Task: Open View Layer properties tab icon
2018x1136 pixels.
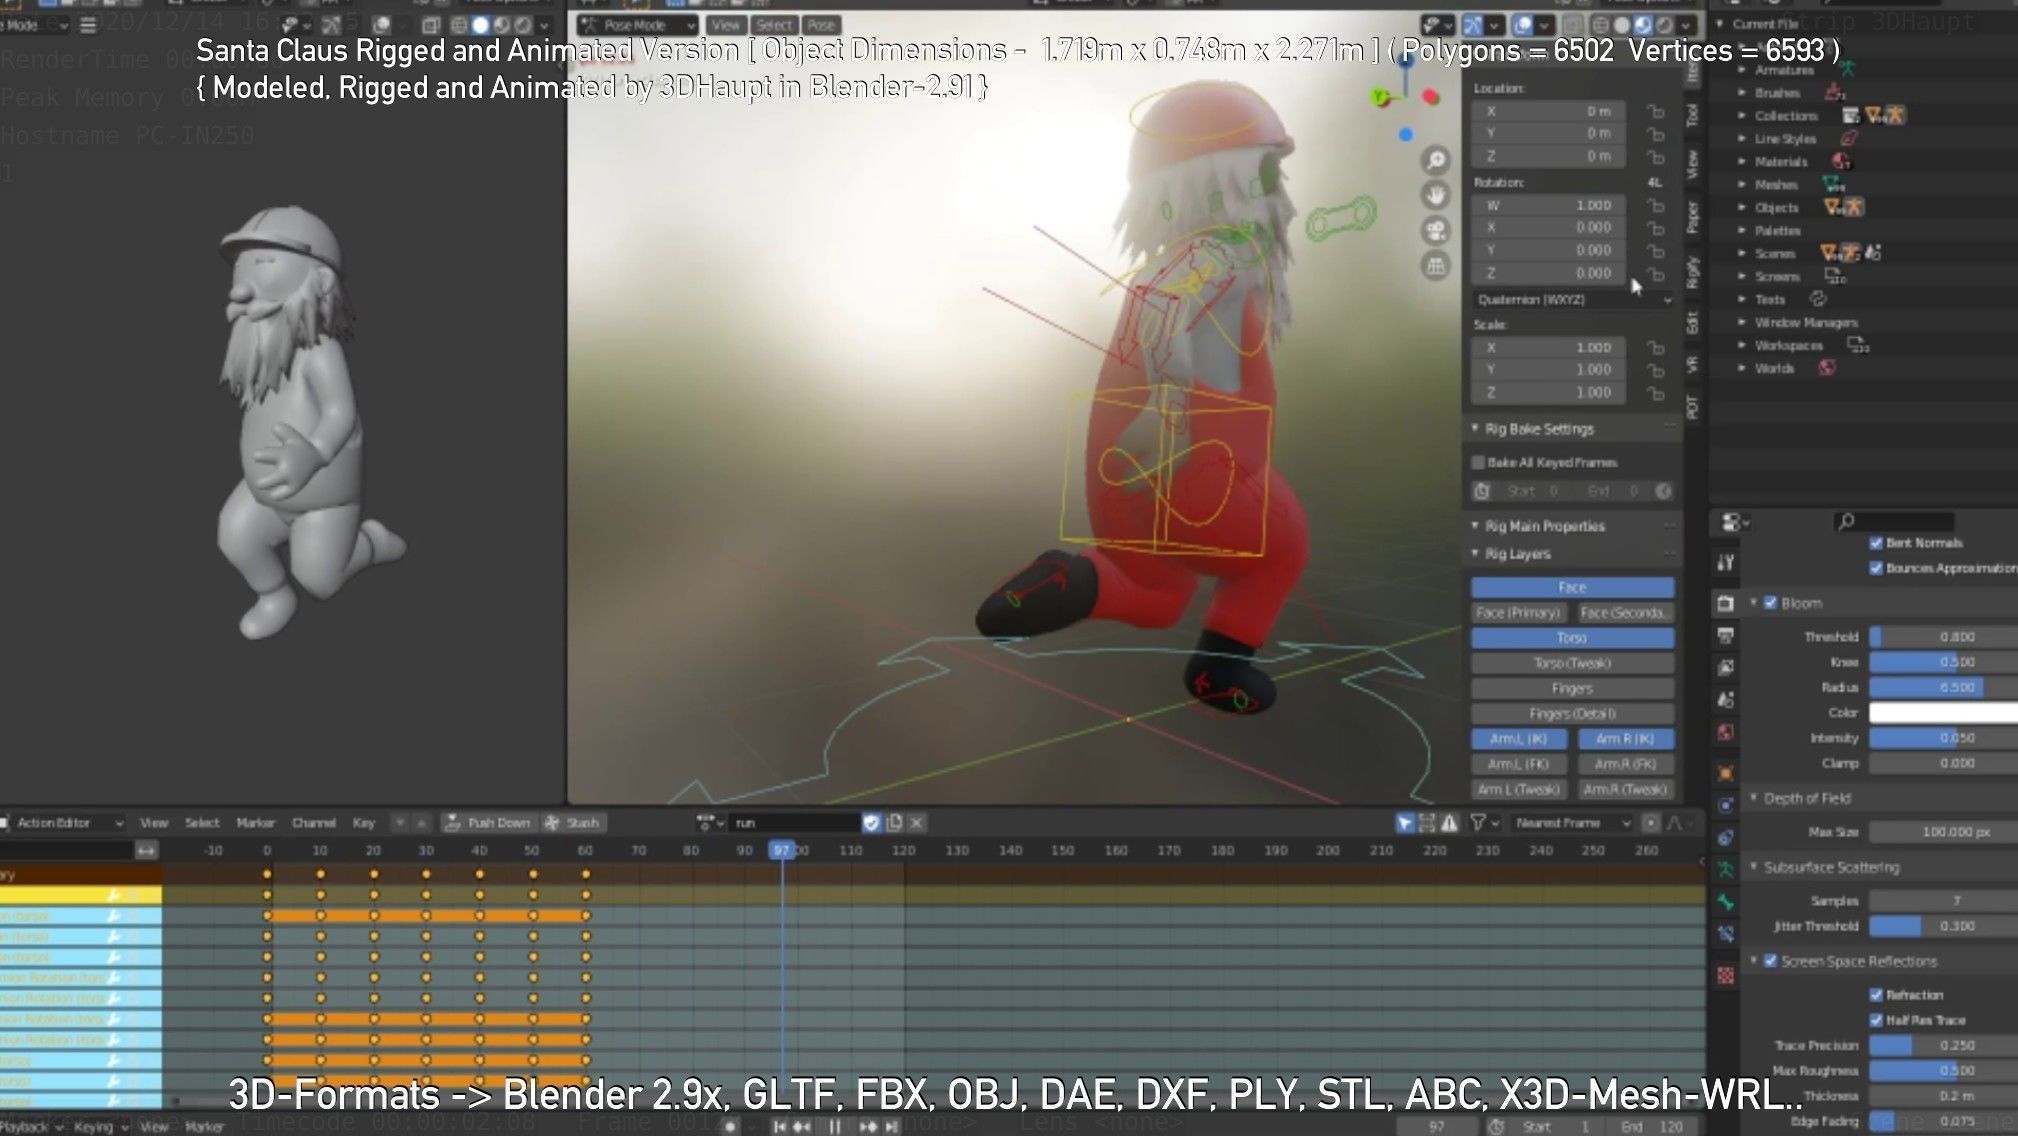Action: [1725, 668]
